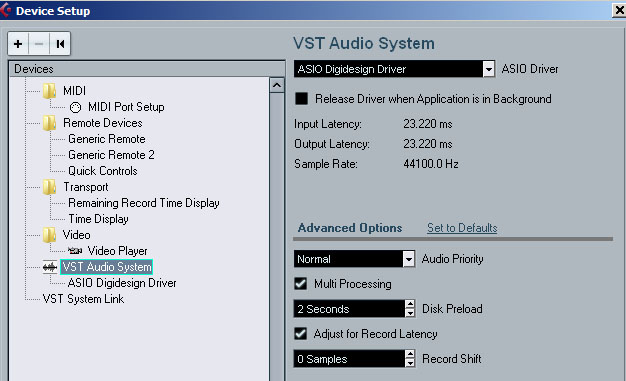Click the MIDI folder icon

(x=50, y=91)
